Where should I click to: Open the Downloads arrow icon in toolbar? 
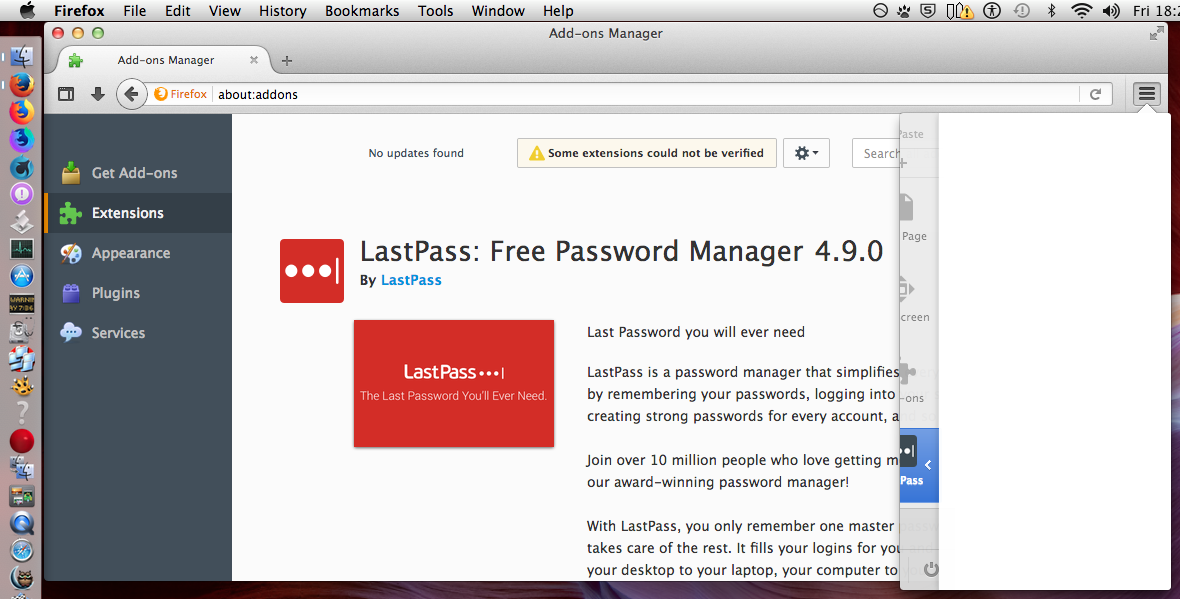coord(97,94)
